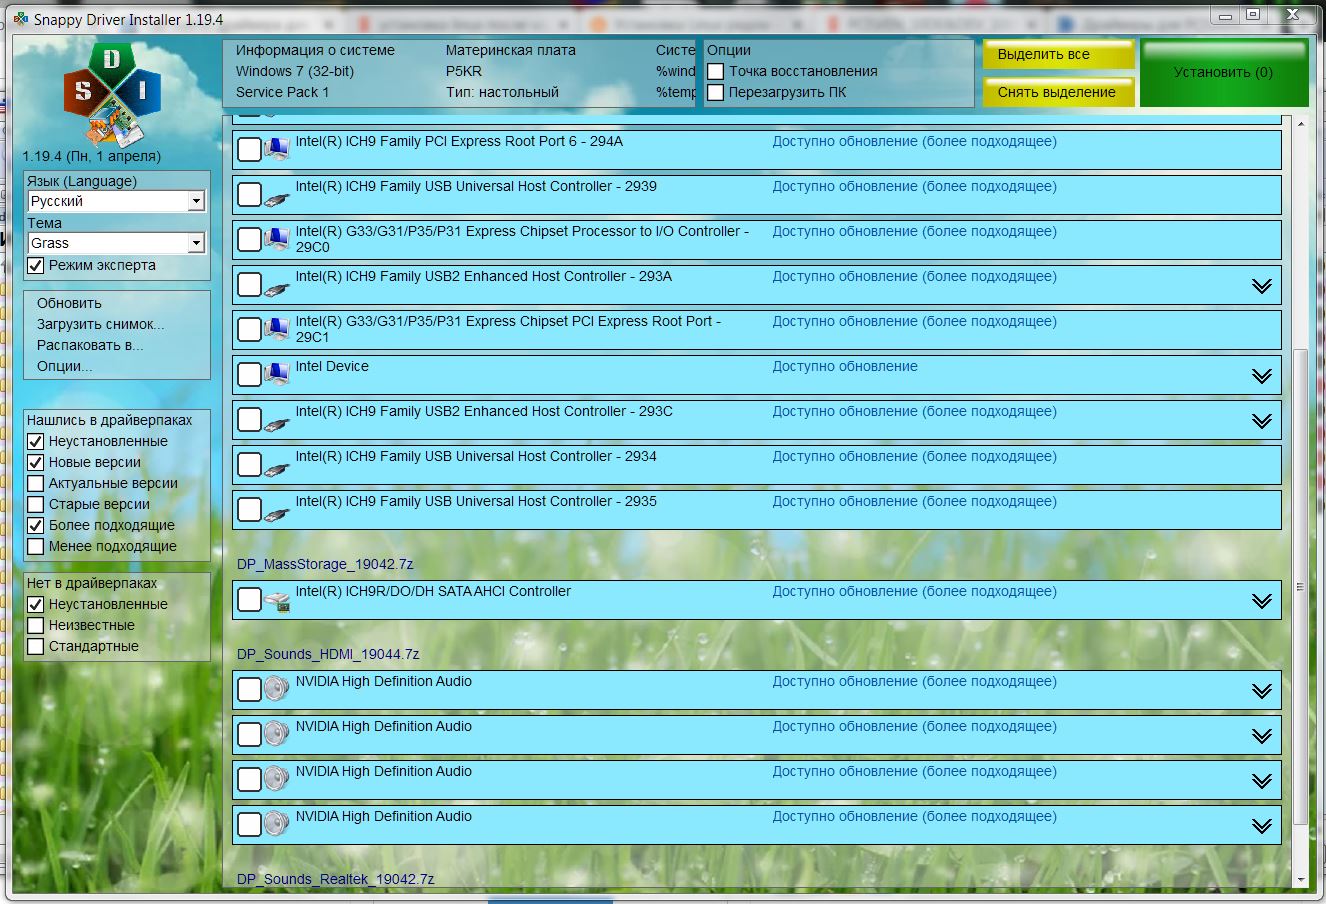
Task: Click update status of USB Universal Host Controller - 2935
Action: (x=914, y=501)
